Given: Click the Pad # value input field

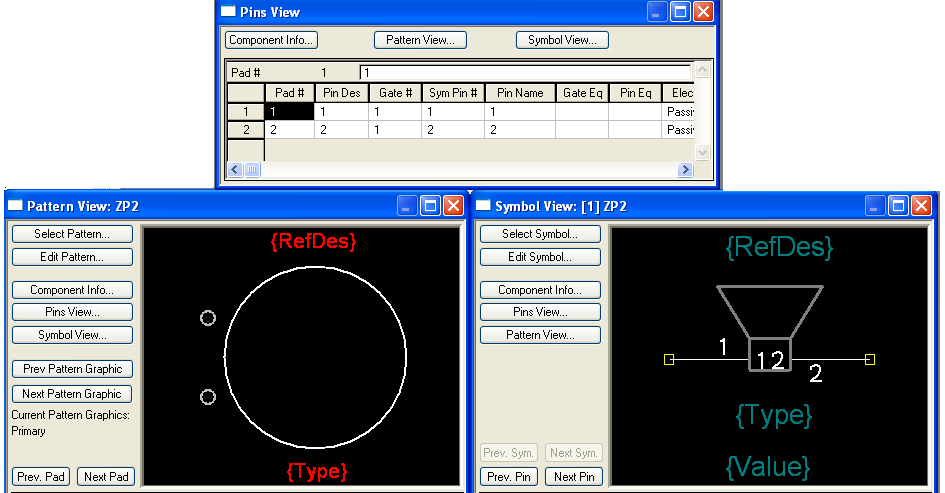Looking at the screenshot, I should [526, 72].
